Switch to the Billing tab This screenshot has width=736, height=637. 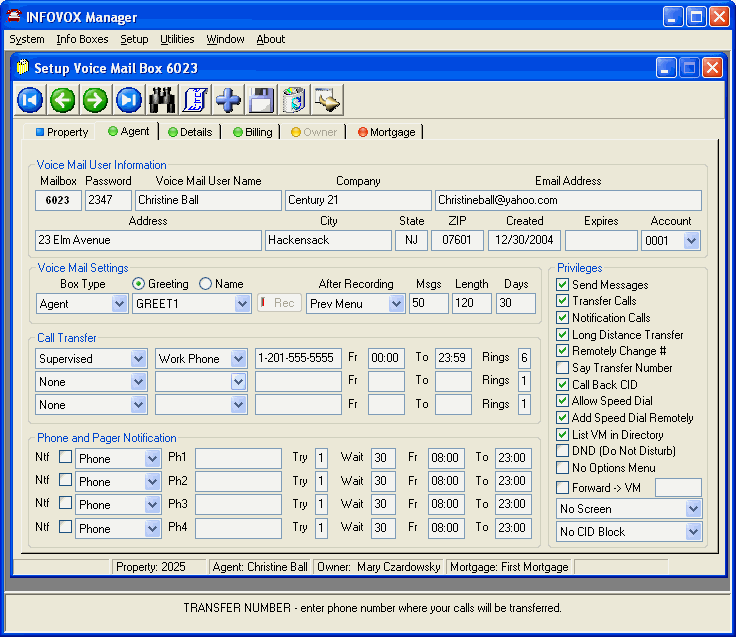coord(253,132)
